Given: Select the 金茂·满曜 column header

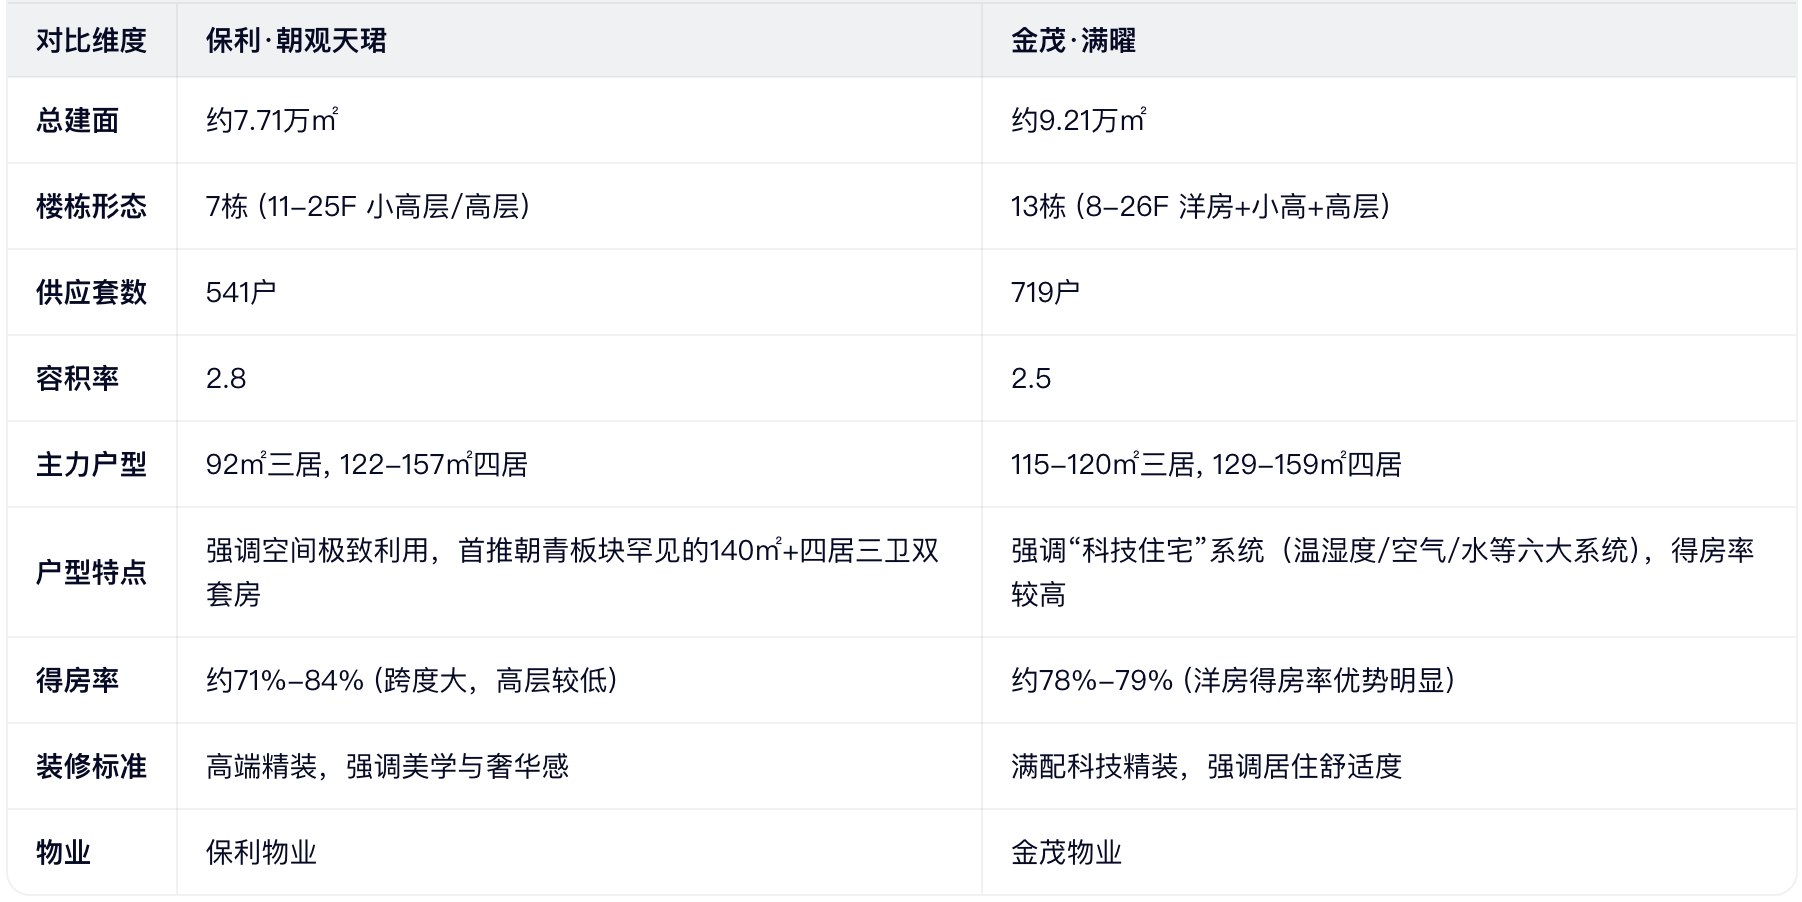Looking at the screenshot, I should click(1073, 41).
